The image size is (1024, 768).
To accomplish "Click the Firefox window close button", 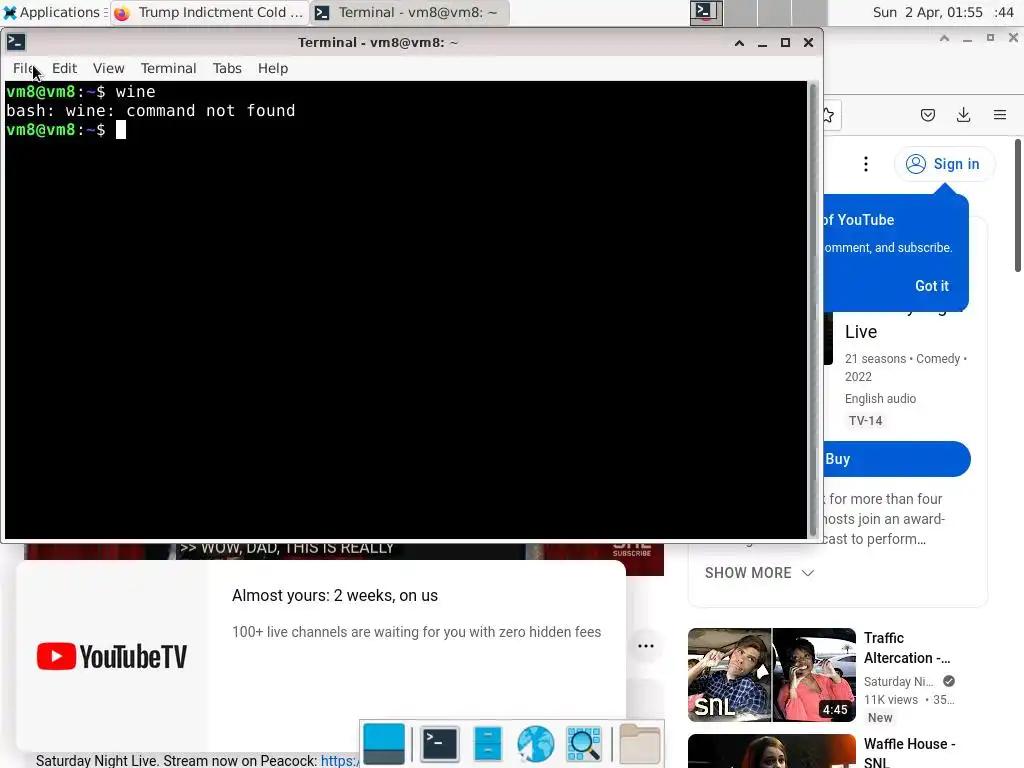I will click(x=1014, y=38).
